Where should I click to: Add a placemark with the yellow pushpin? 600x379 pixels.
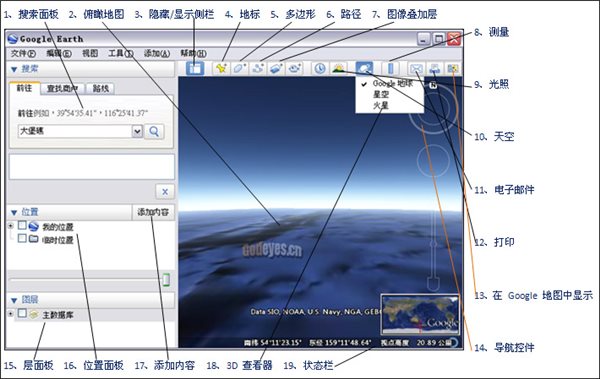(x=221, y=69)
